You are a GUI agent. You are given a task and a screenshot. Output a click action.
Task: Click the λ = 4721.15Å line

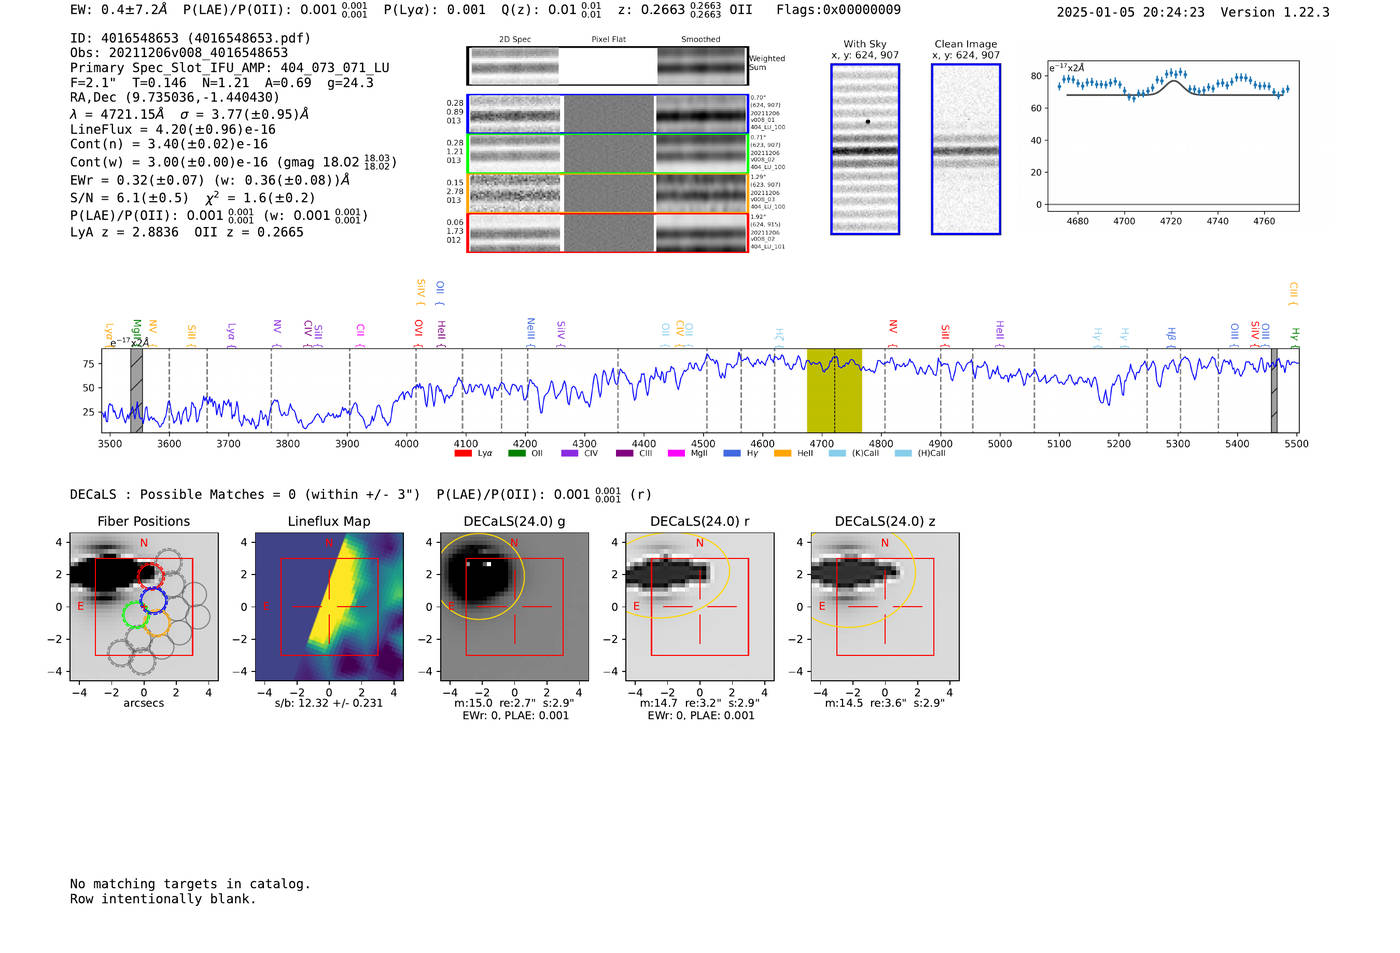click(189, 114)
